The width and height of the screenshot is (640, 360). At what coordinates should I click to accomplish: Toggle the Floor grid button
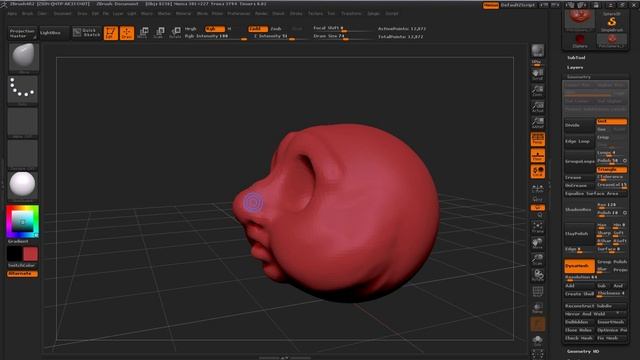click(538, 156)
